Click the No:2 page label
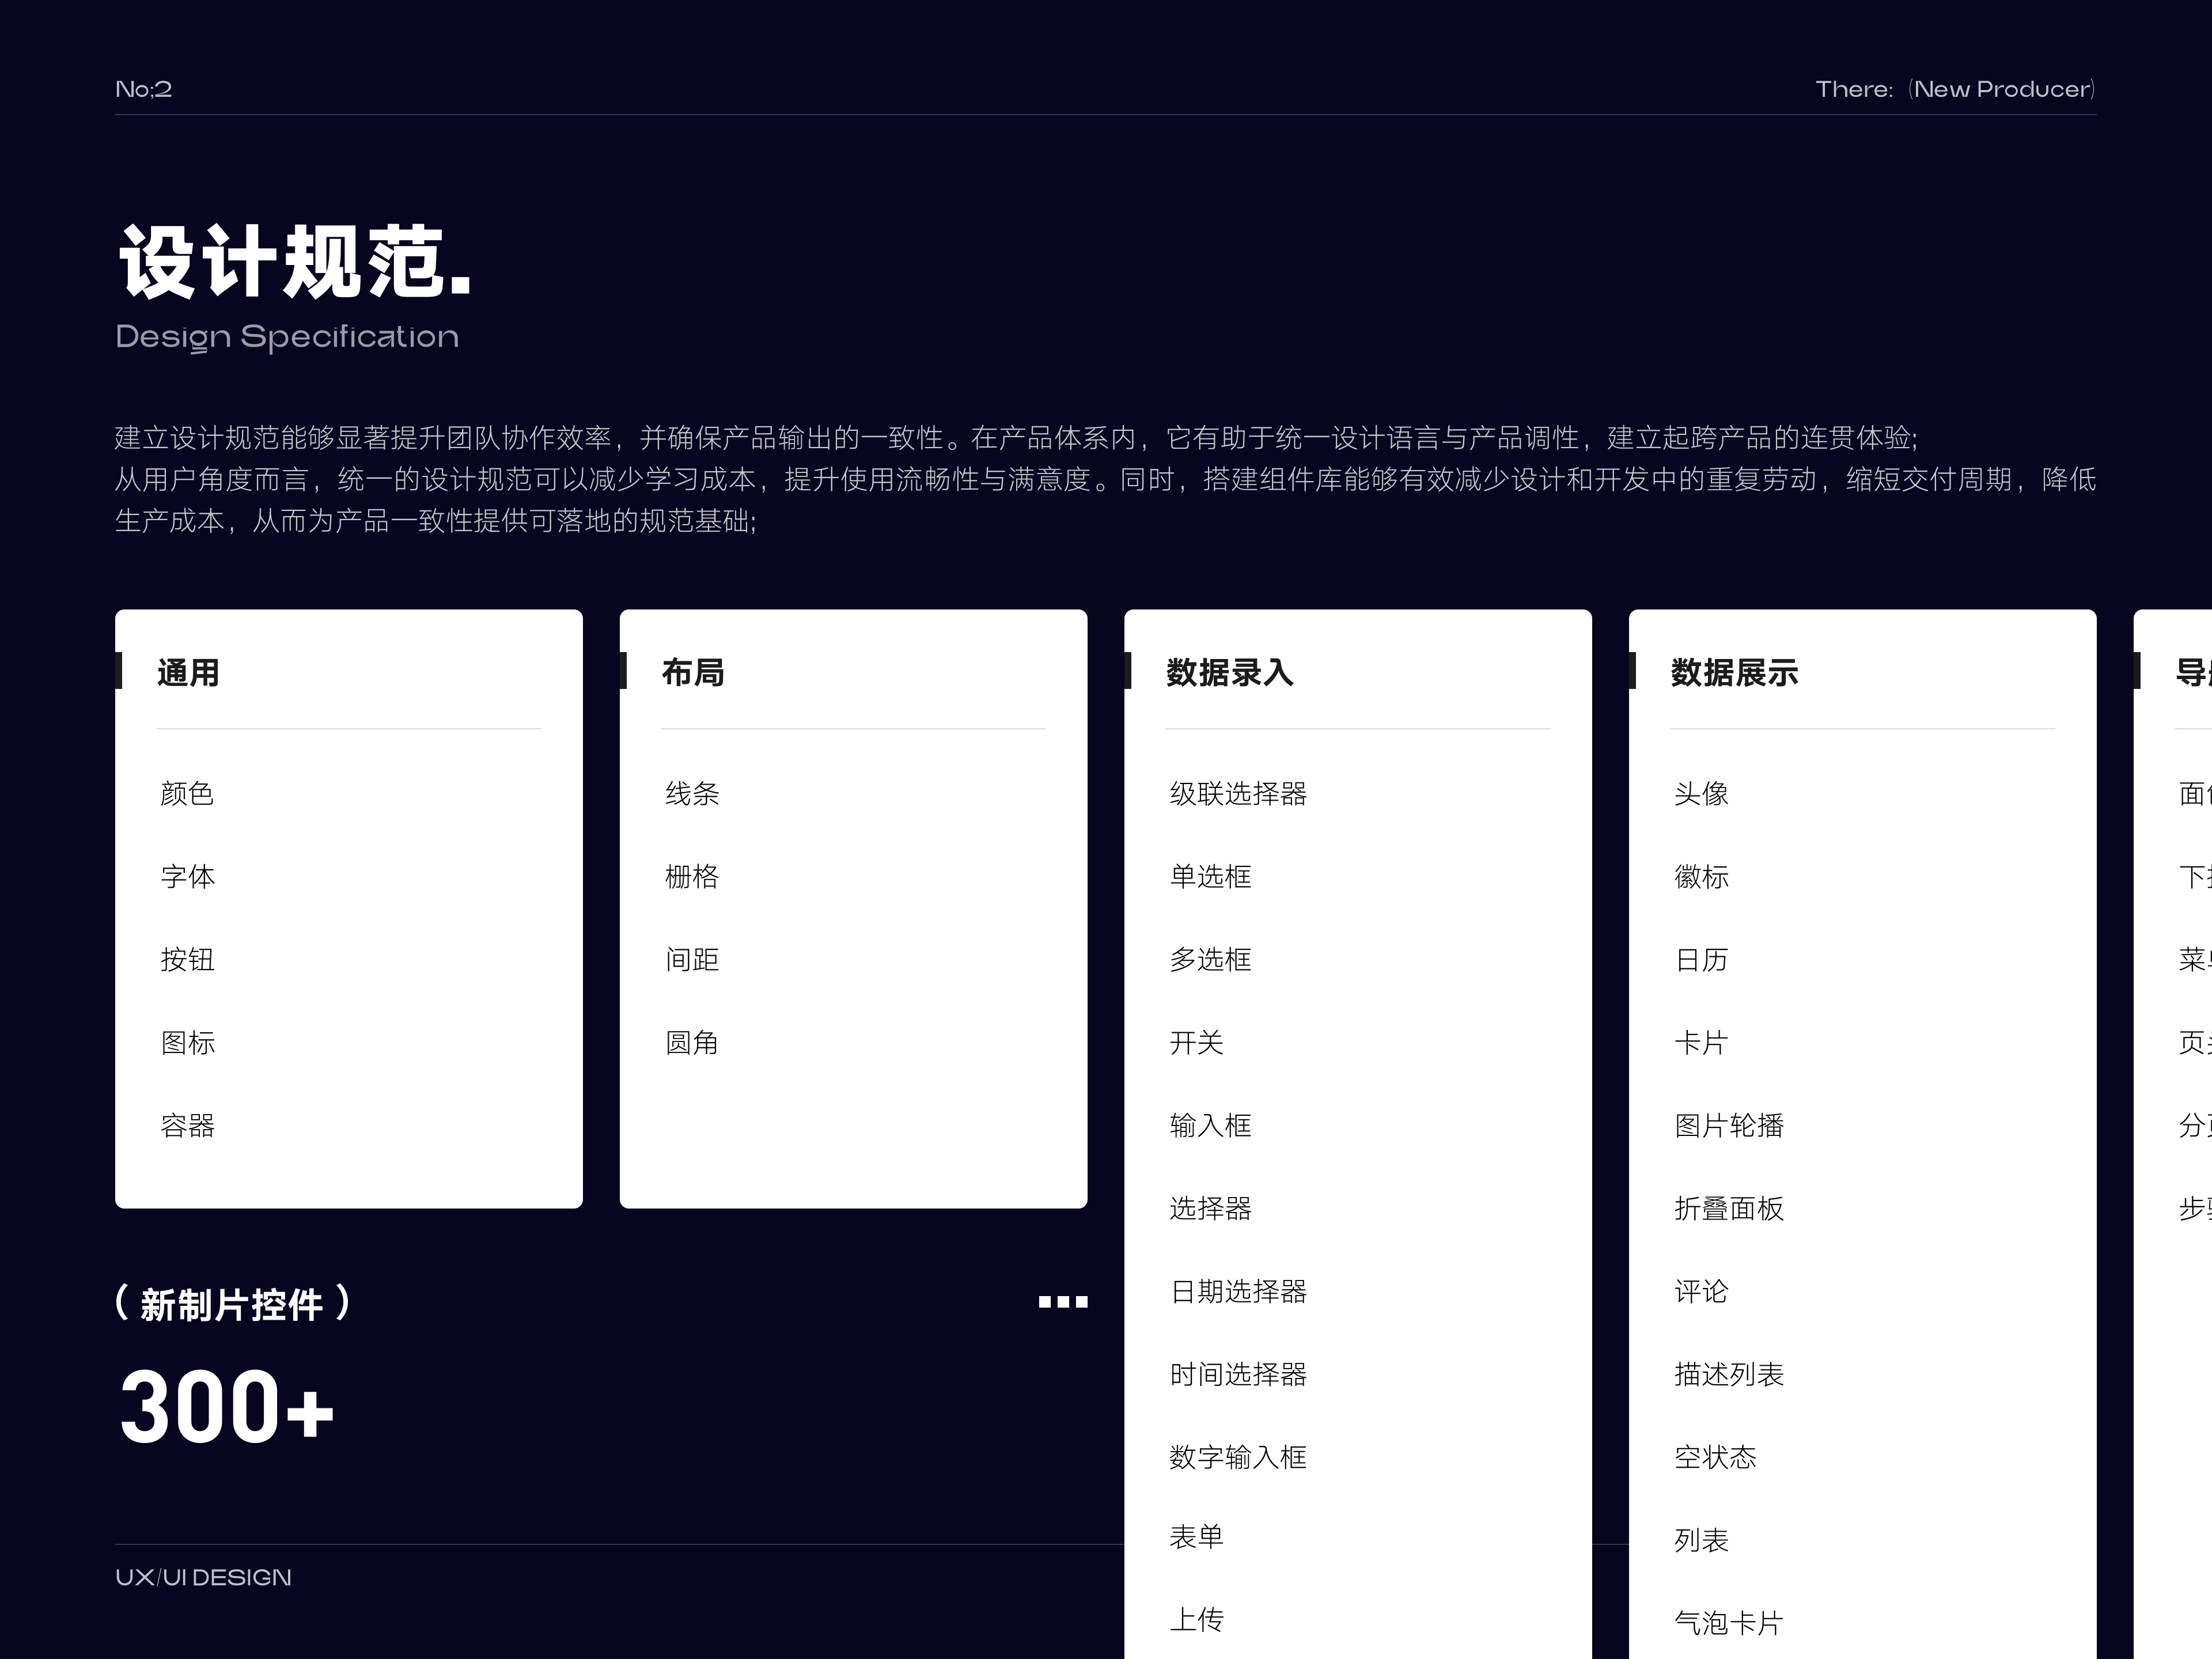This screenshot has height=1659, width=2212. (x=144, y=89)
